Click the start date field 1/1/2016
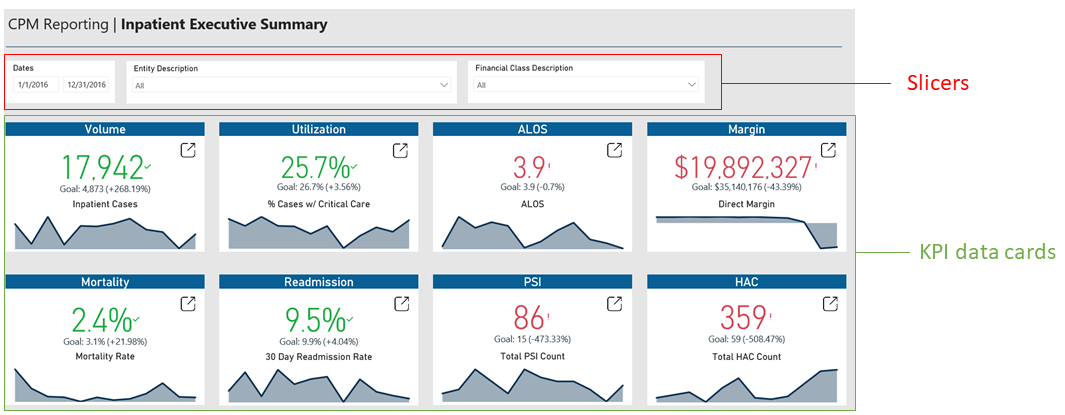 pos(36,85)
